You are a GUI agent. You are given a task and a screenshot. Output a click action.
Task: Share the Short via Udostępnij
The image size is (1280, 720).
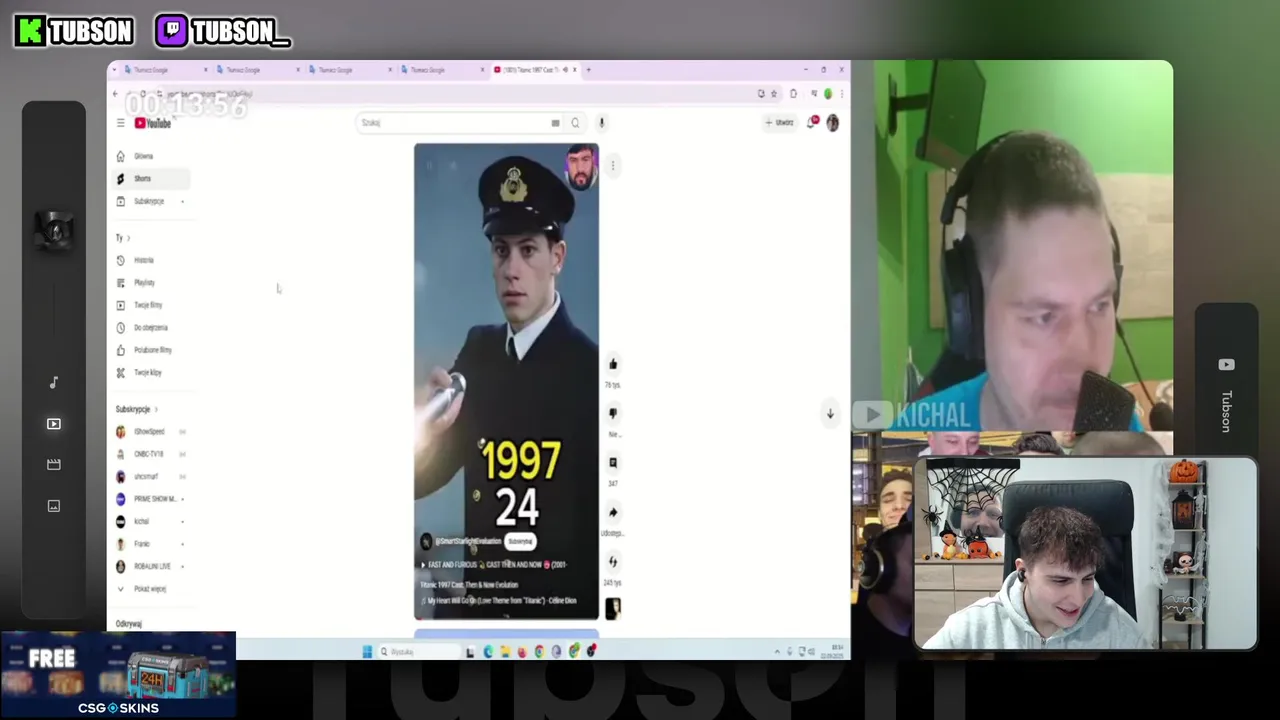[613, 512]
